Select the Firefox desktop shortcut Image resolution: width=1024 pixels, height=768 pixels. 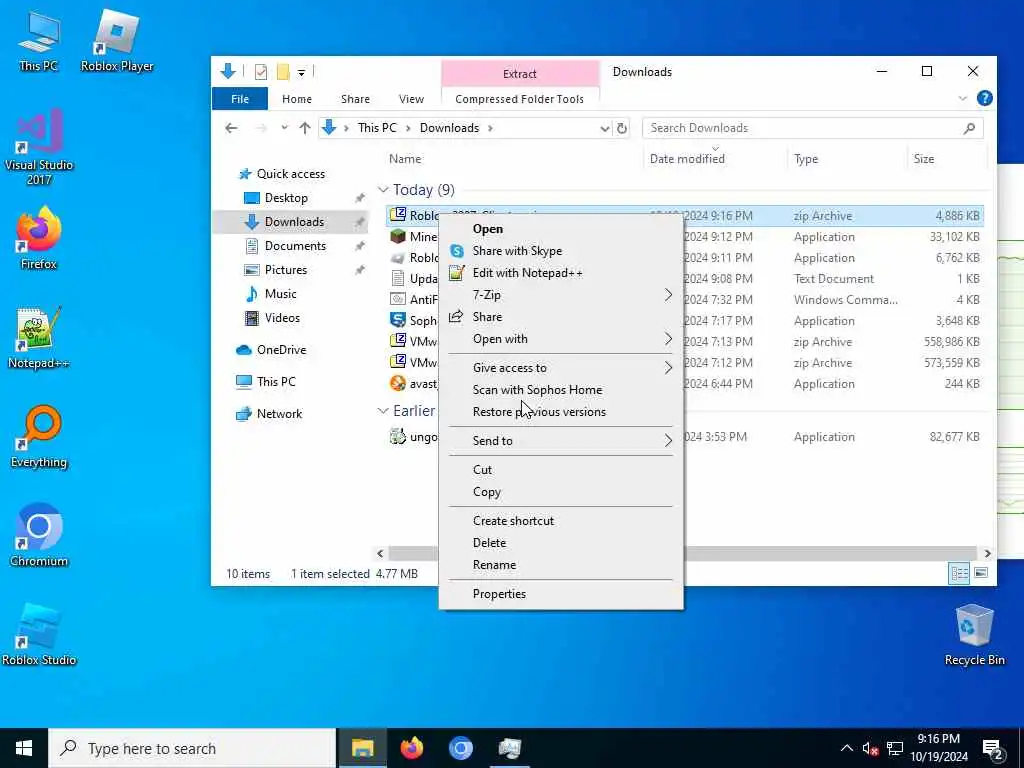point(39,238)
